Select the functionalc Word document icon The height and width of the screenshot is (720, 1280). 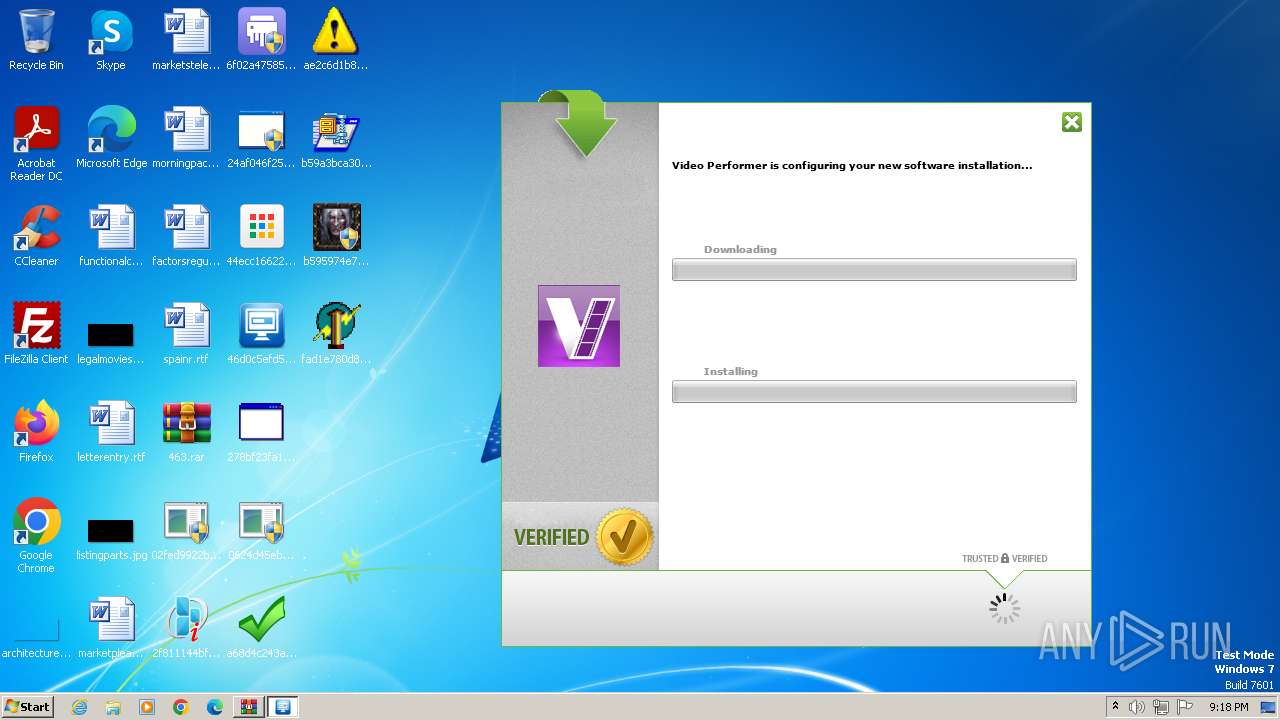(x=111, y=236)
